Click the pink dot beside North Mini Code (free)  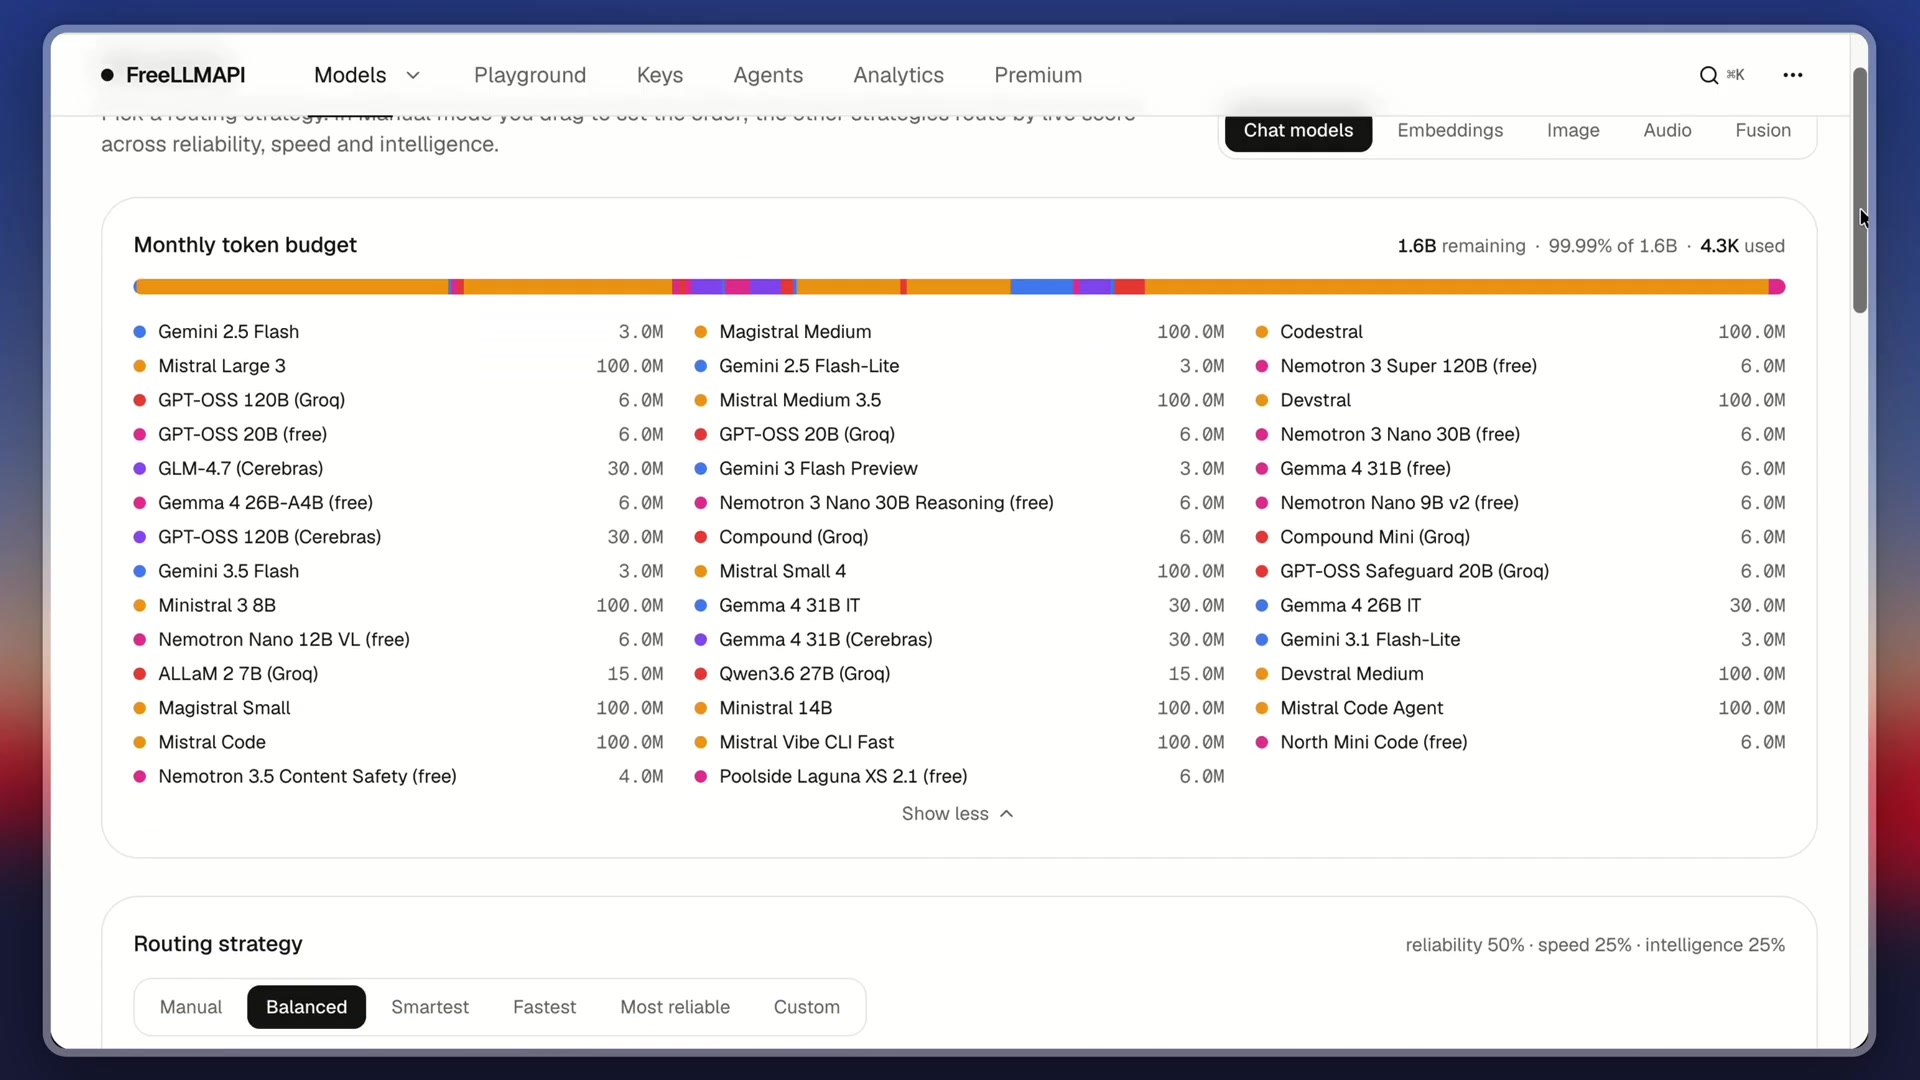(1262, 742)
